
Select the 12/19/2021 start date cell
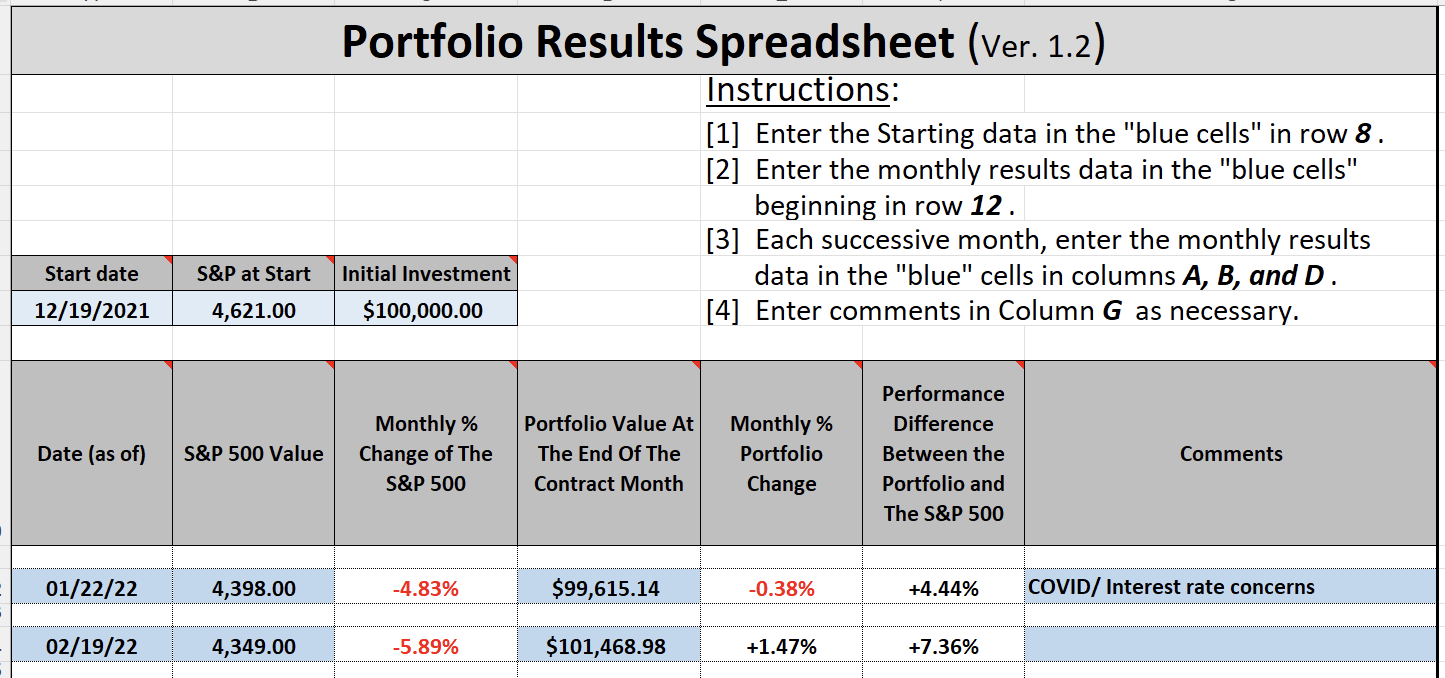pyautogui.click(x=91, y=310)
